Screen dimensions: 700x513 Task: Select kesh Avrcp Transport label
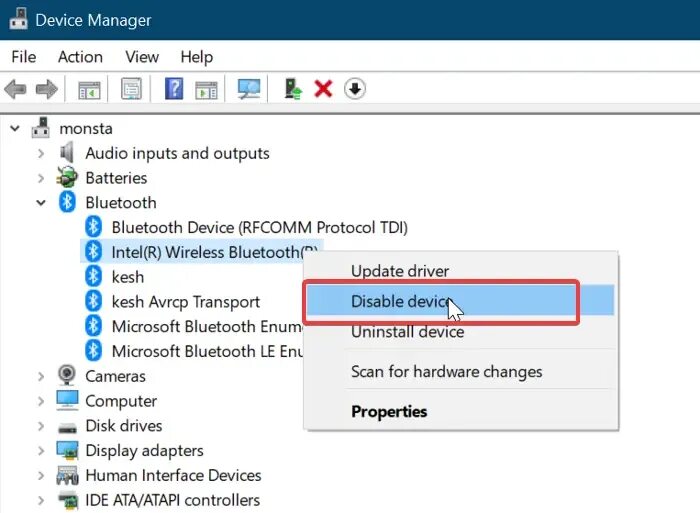point(186,302)
